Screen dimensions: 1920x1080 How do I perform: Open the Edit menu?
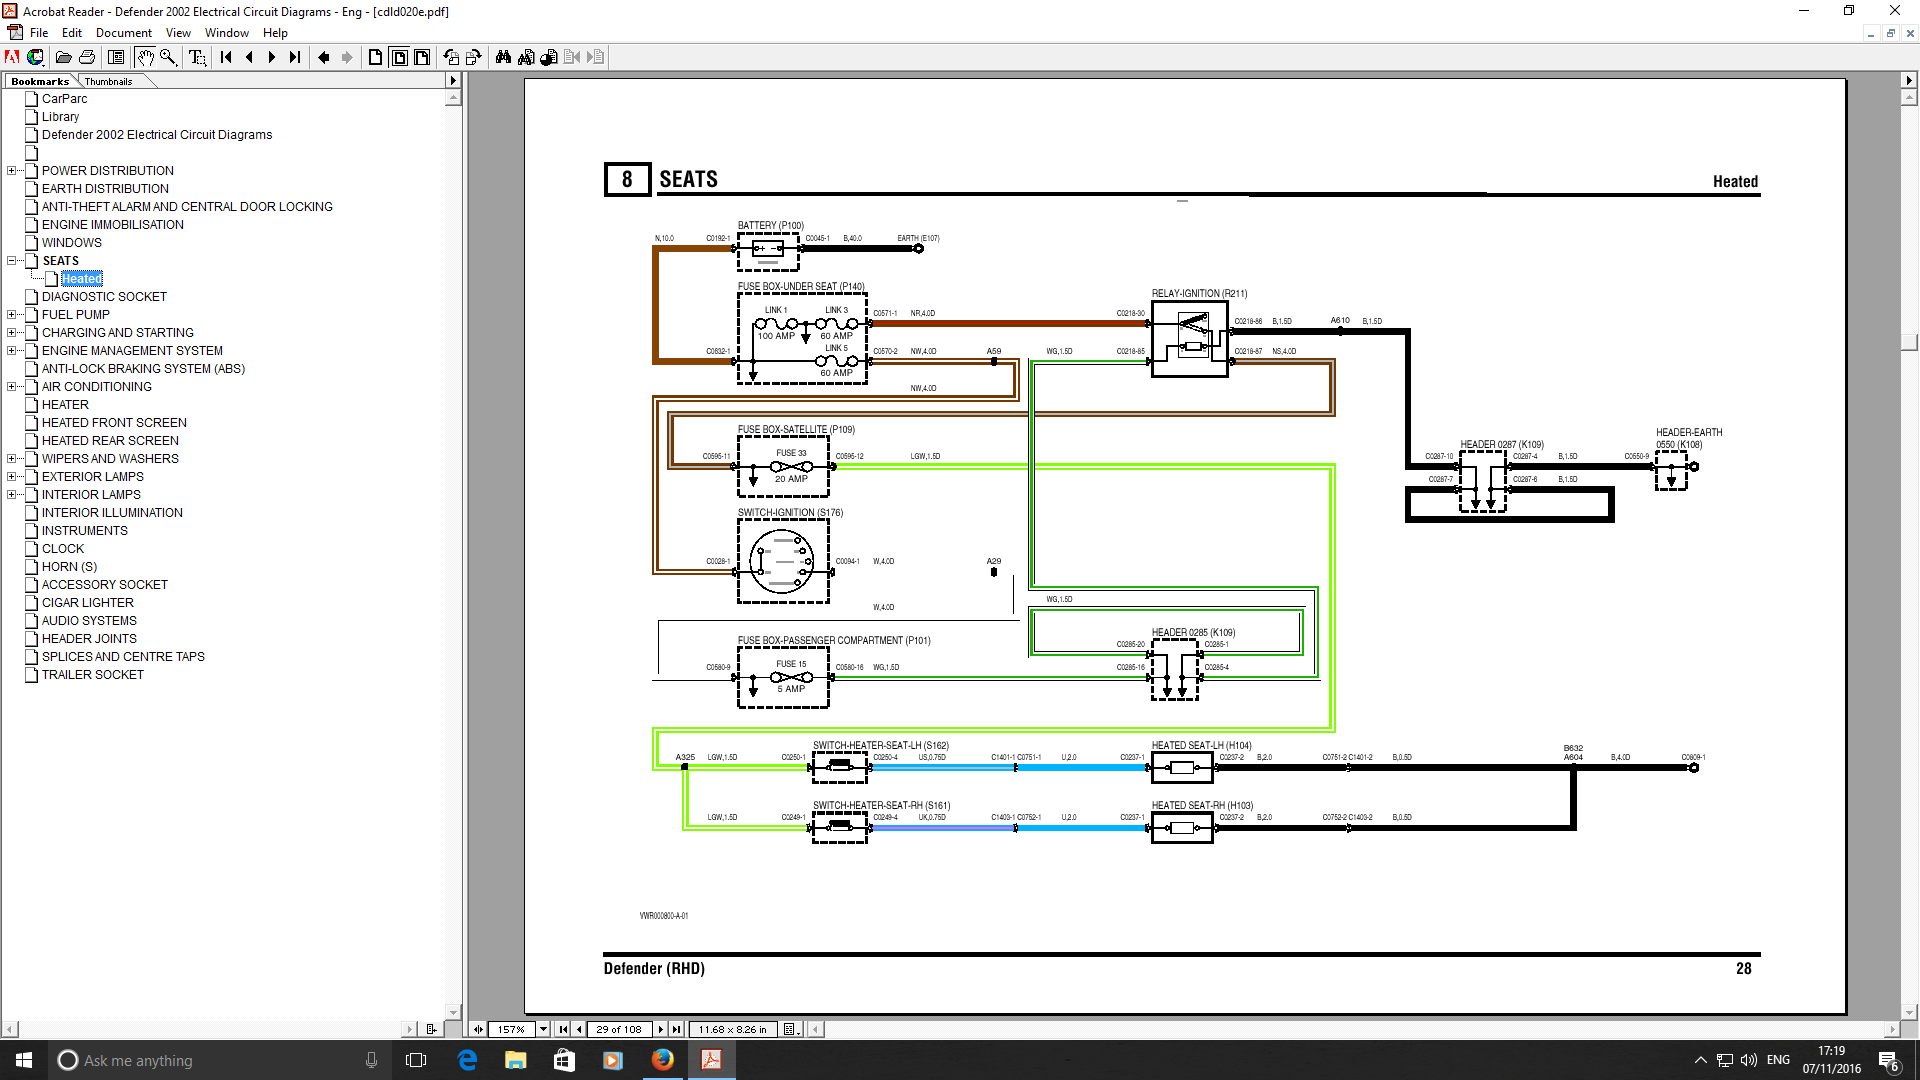point(72,33)
